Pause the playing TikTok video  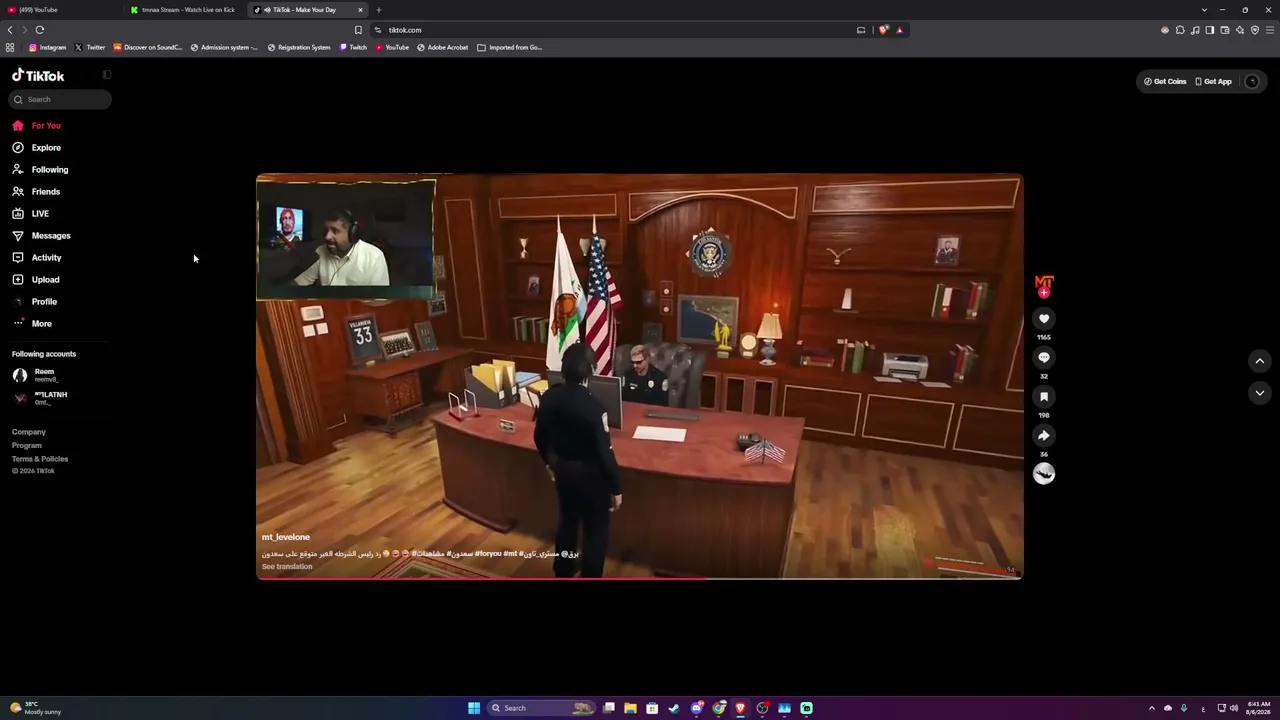pos(640,377)
